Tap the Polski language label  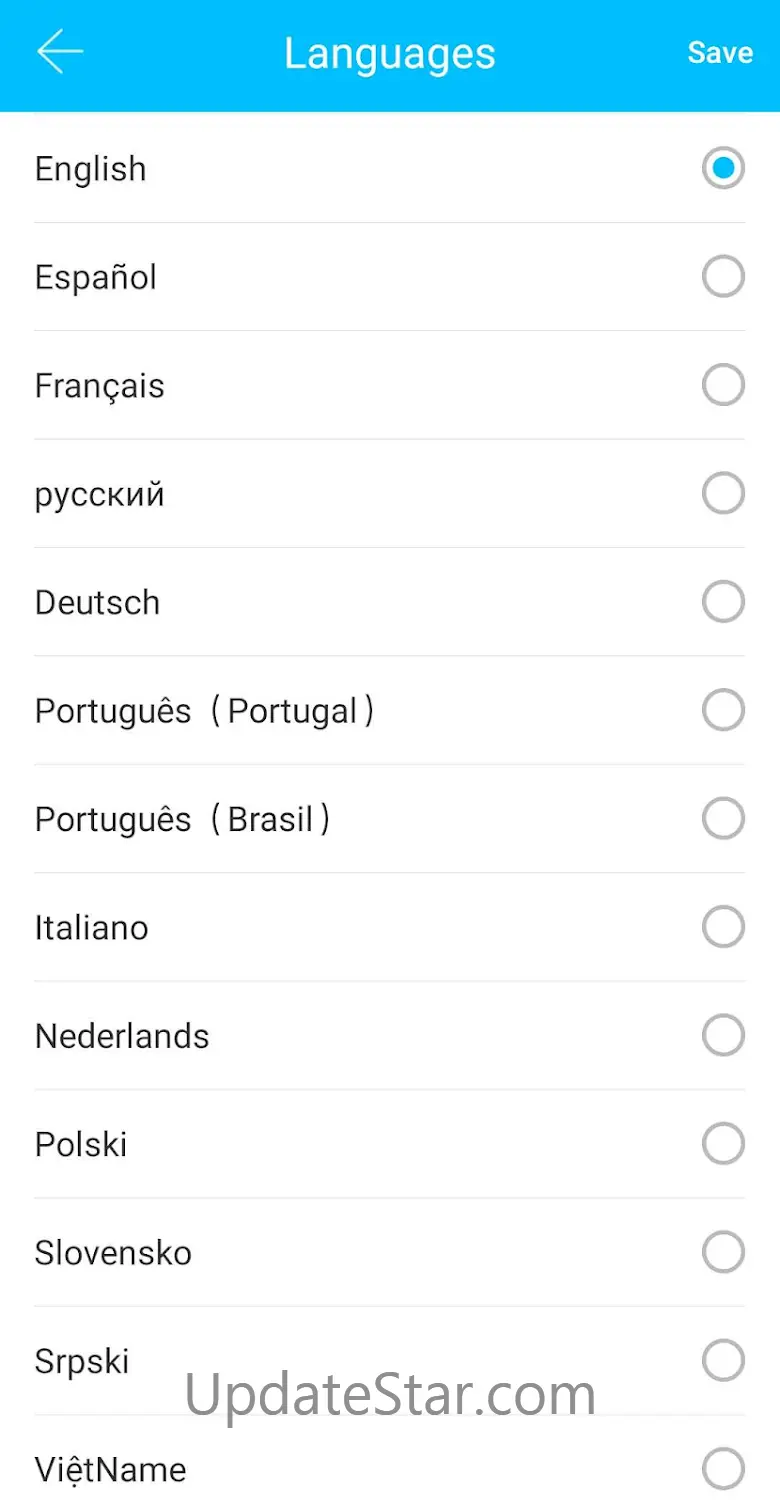click(81, 1144)
